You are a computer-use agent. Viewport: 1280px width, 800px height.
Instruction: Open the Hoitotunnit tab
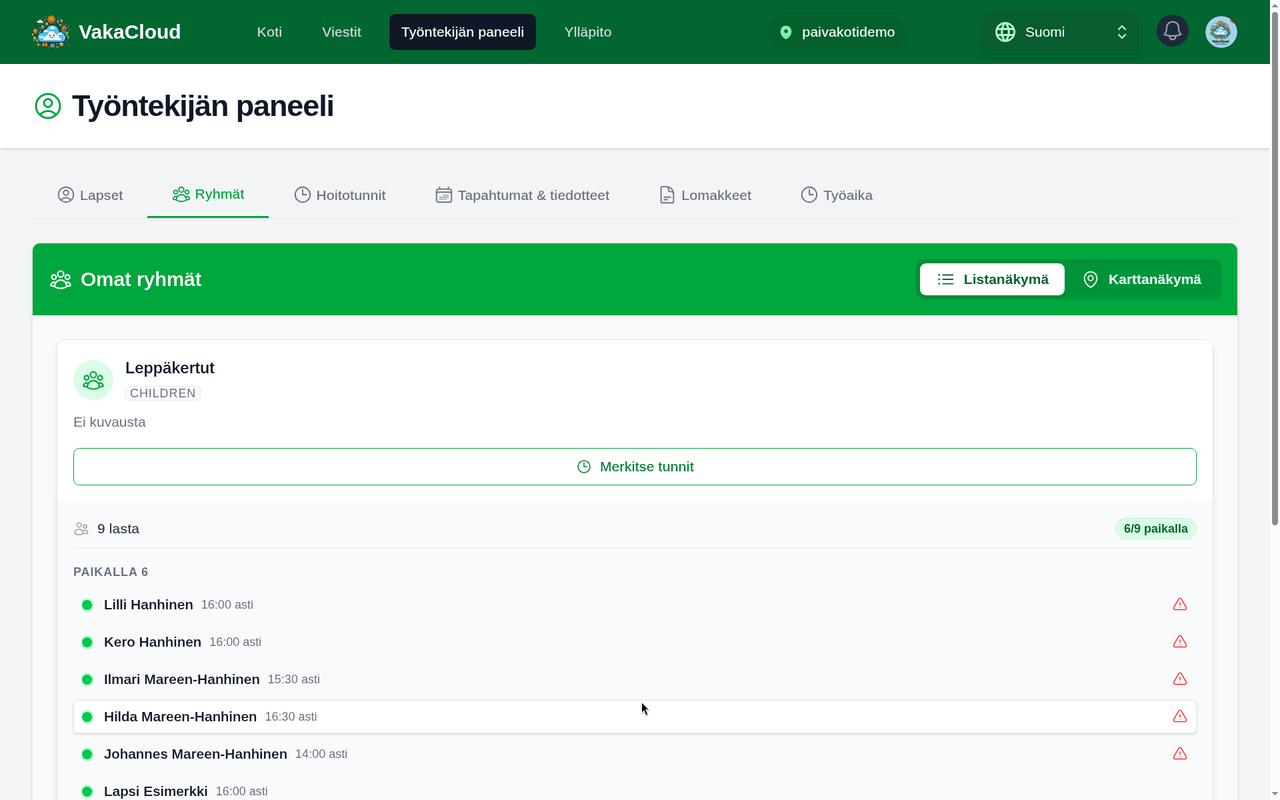pos(340,195)
